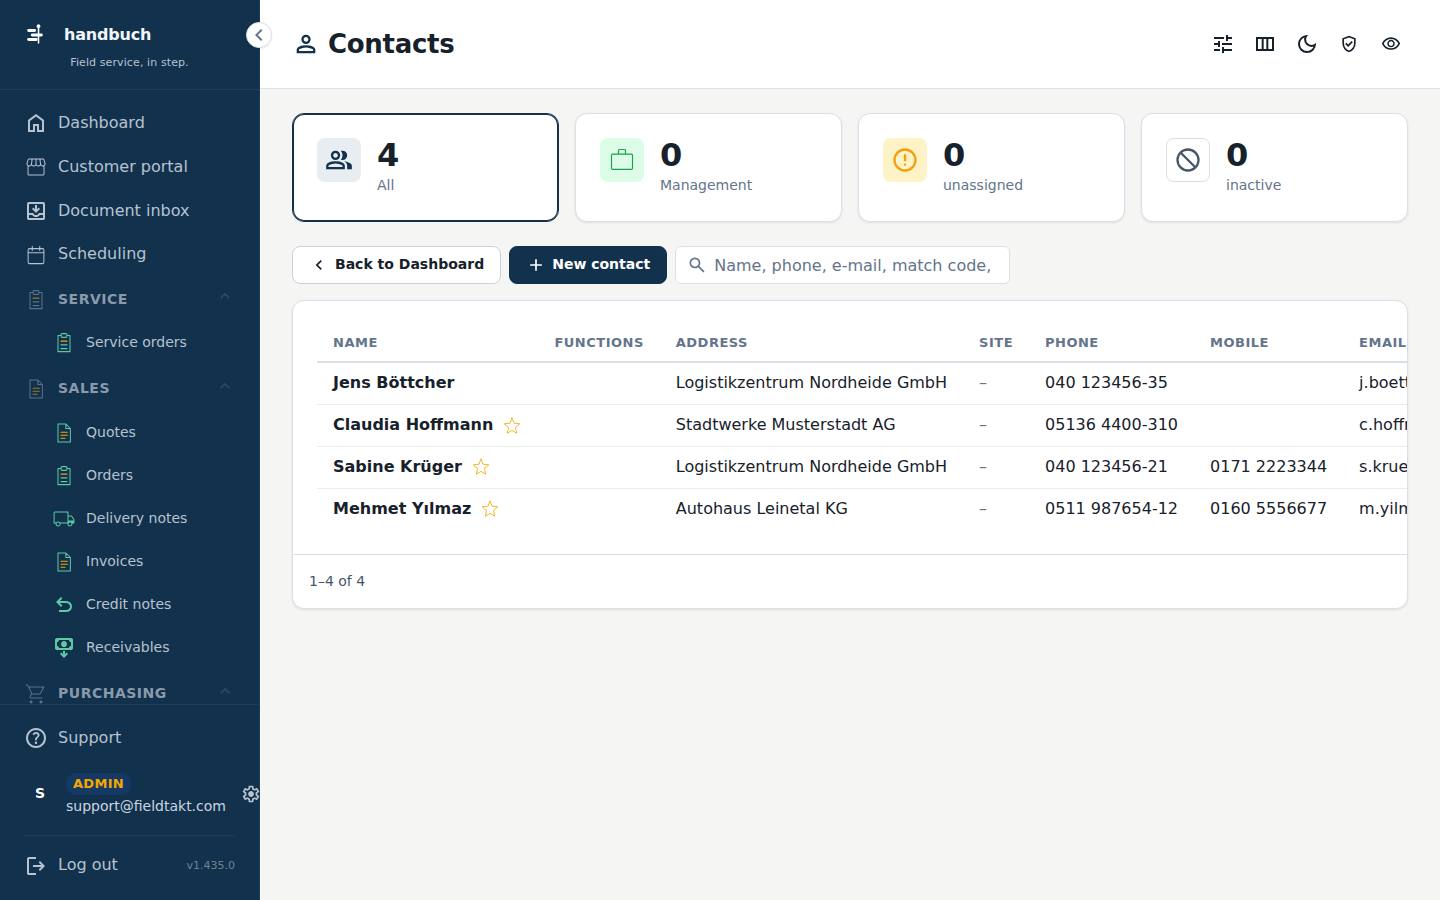
Task: Select the All contacts filter card
Action: (425, 167)
